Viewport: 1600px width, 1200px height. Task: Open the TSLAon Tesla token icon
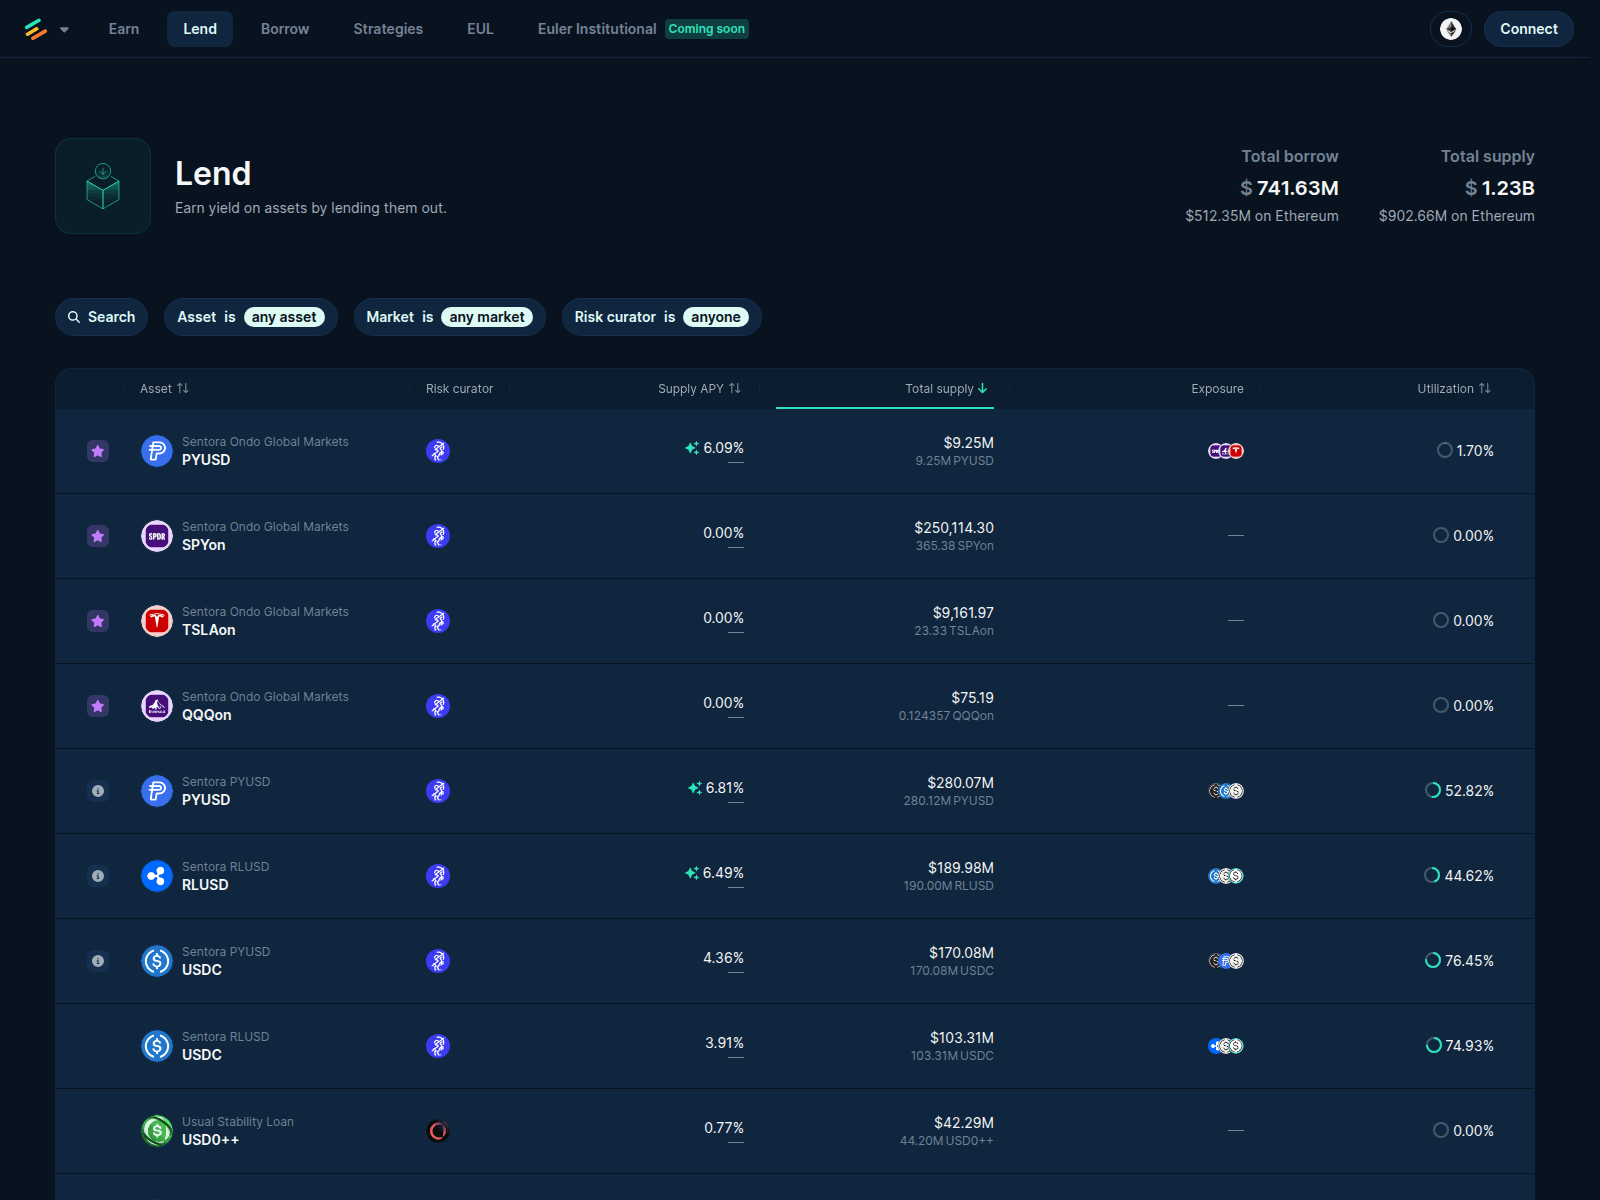coord(156,621)
